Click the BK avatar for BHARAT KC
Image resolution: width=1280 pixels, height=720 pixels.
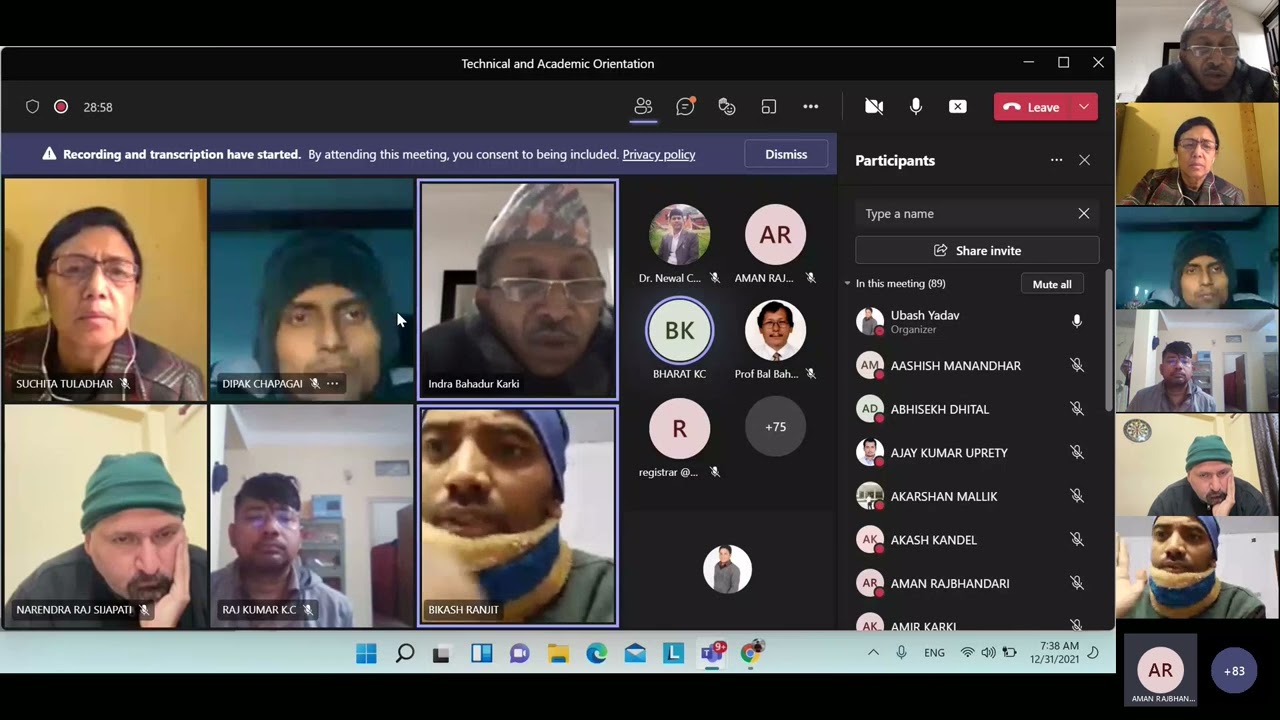(x=679, y=331)
